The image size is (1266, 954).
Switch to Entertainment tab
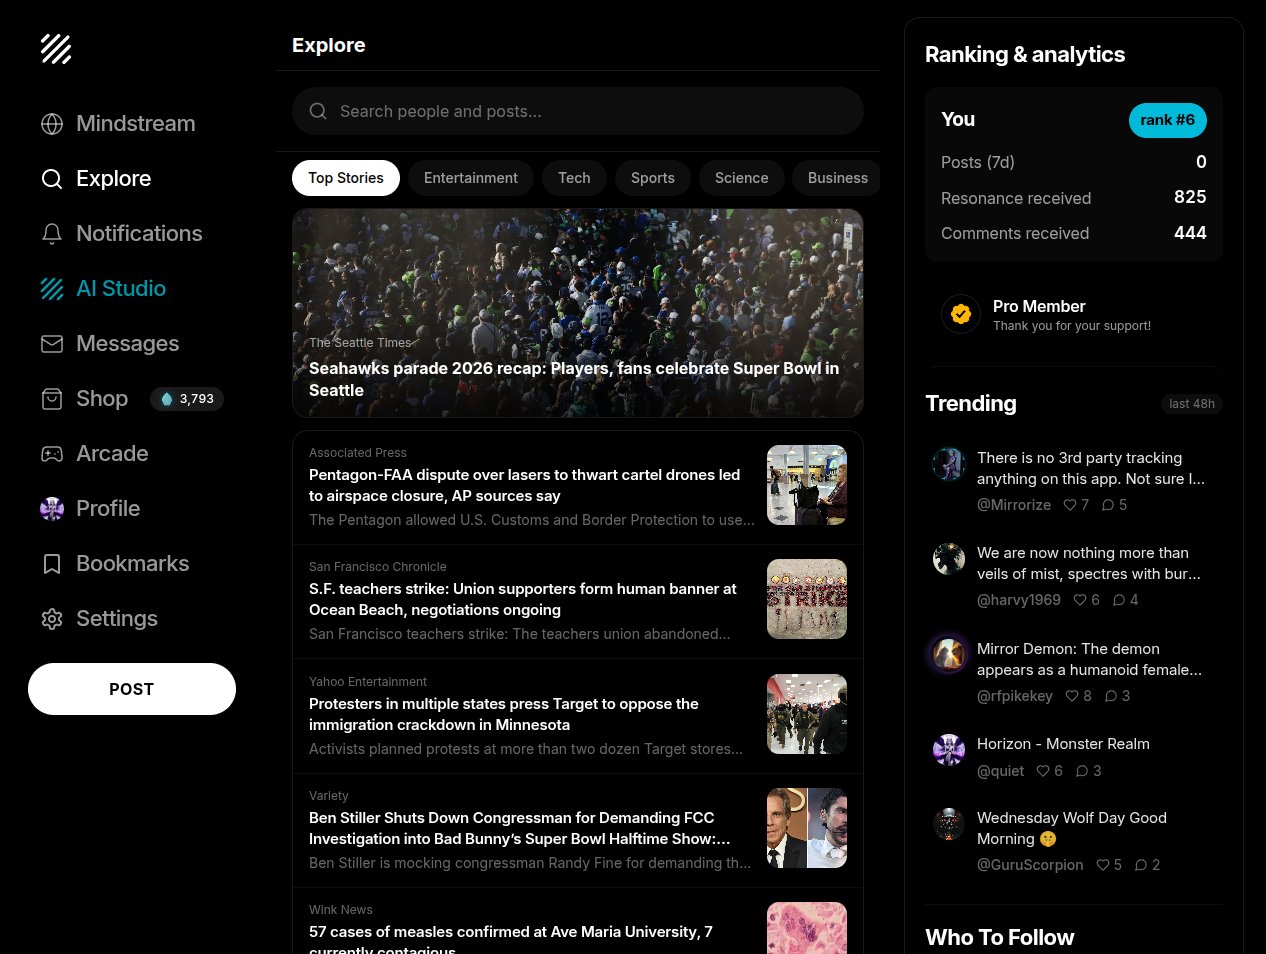pos(471,178)
